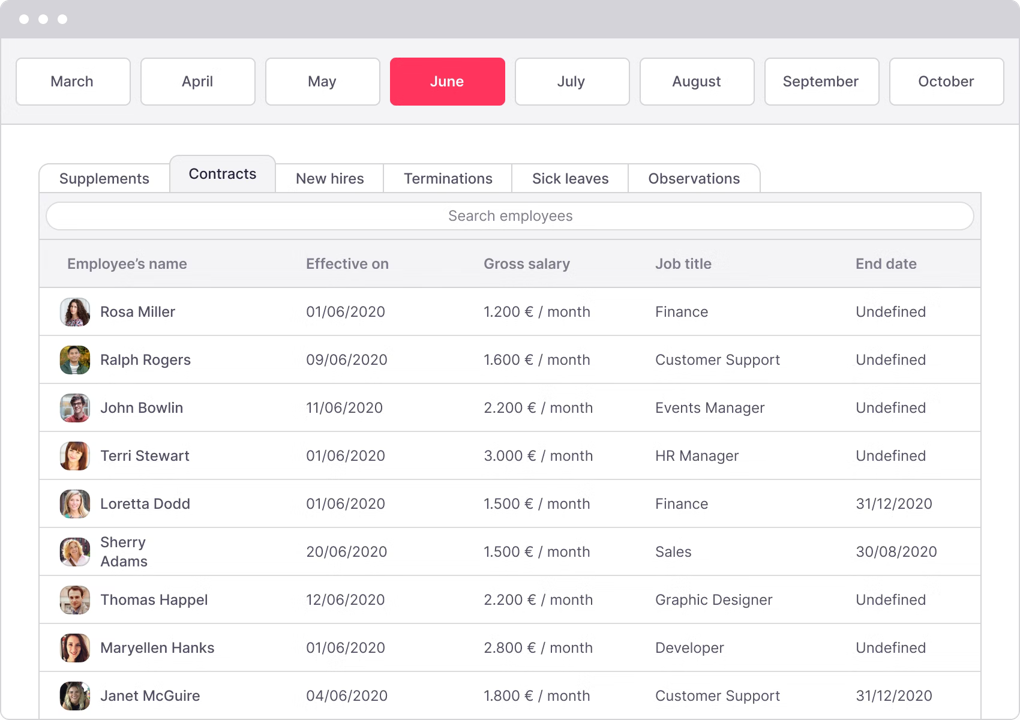Select the Observations tab
Image resolution: width=1020 pixels, height=720 pixels.
click(x=694, y=178)
